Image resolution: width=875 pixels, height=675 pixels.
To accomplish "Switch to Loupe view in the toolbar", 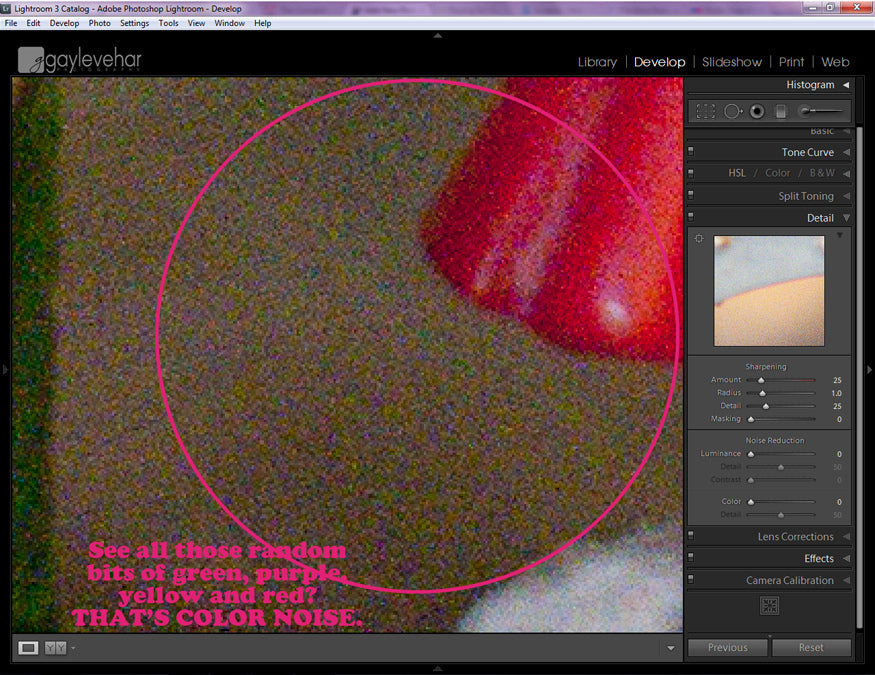I will point(29,648).
